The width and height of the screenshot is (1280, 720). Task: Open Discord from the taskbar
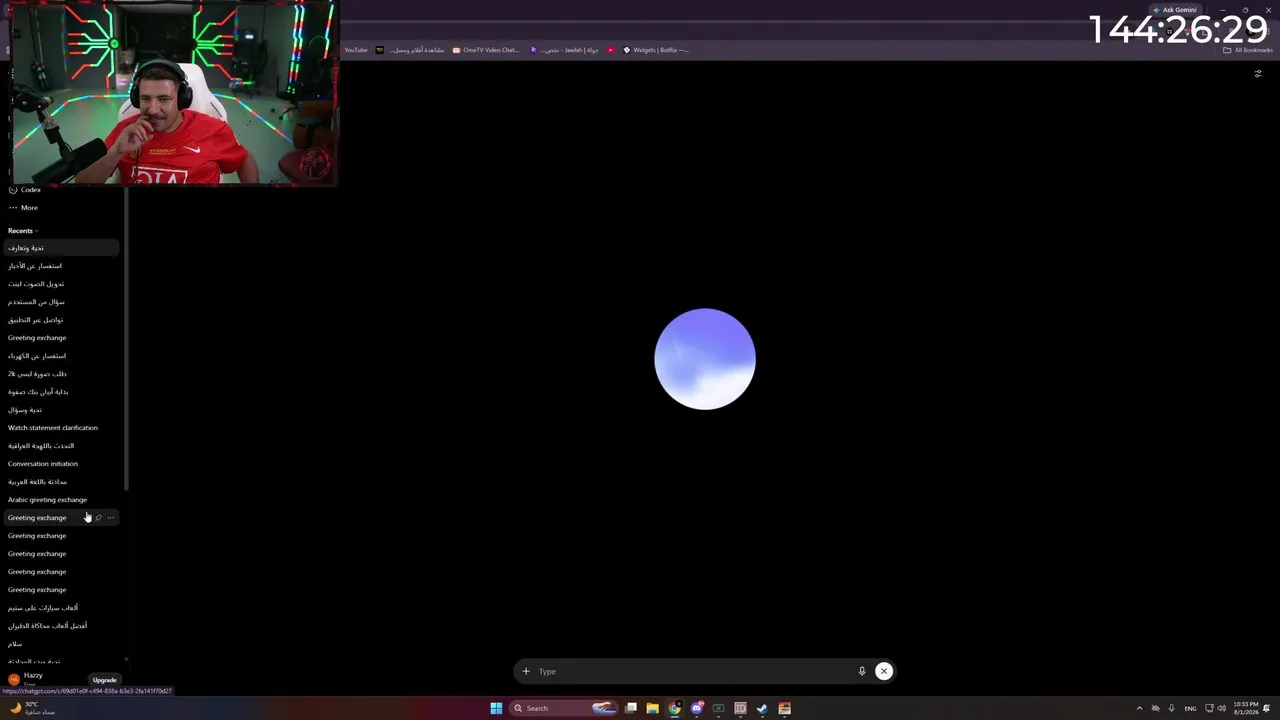coord(697,708)
